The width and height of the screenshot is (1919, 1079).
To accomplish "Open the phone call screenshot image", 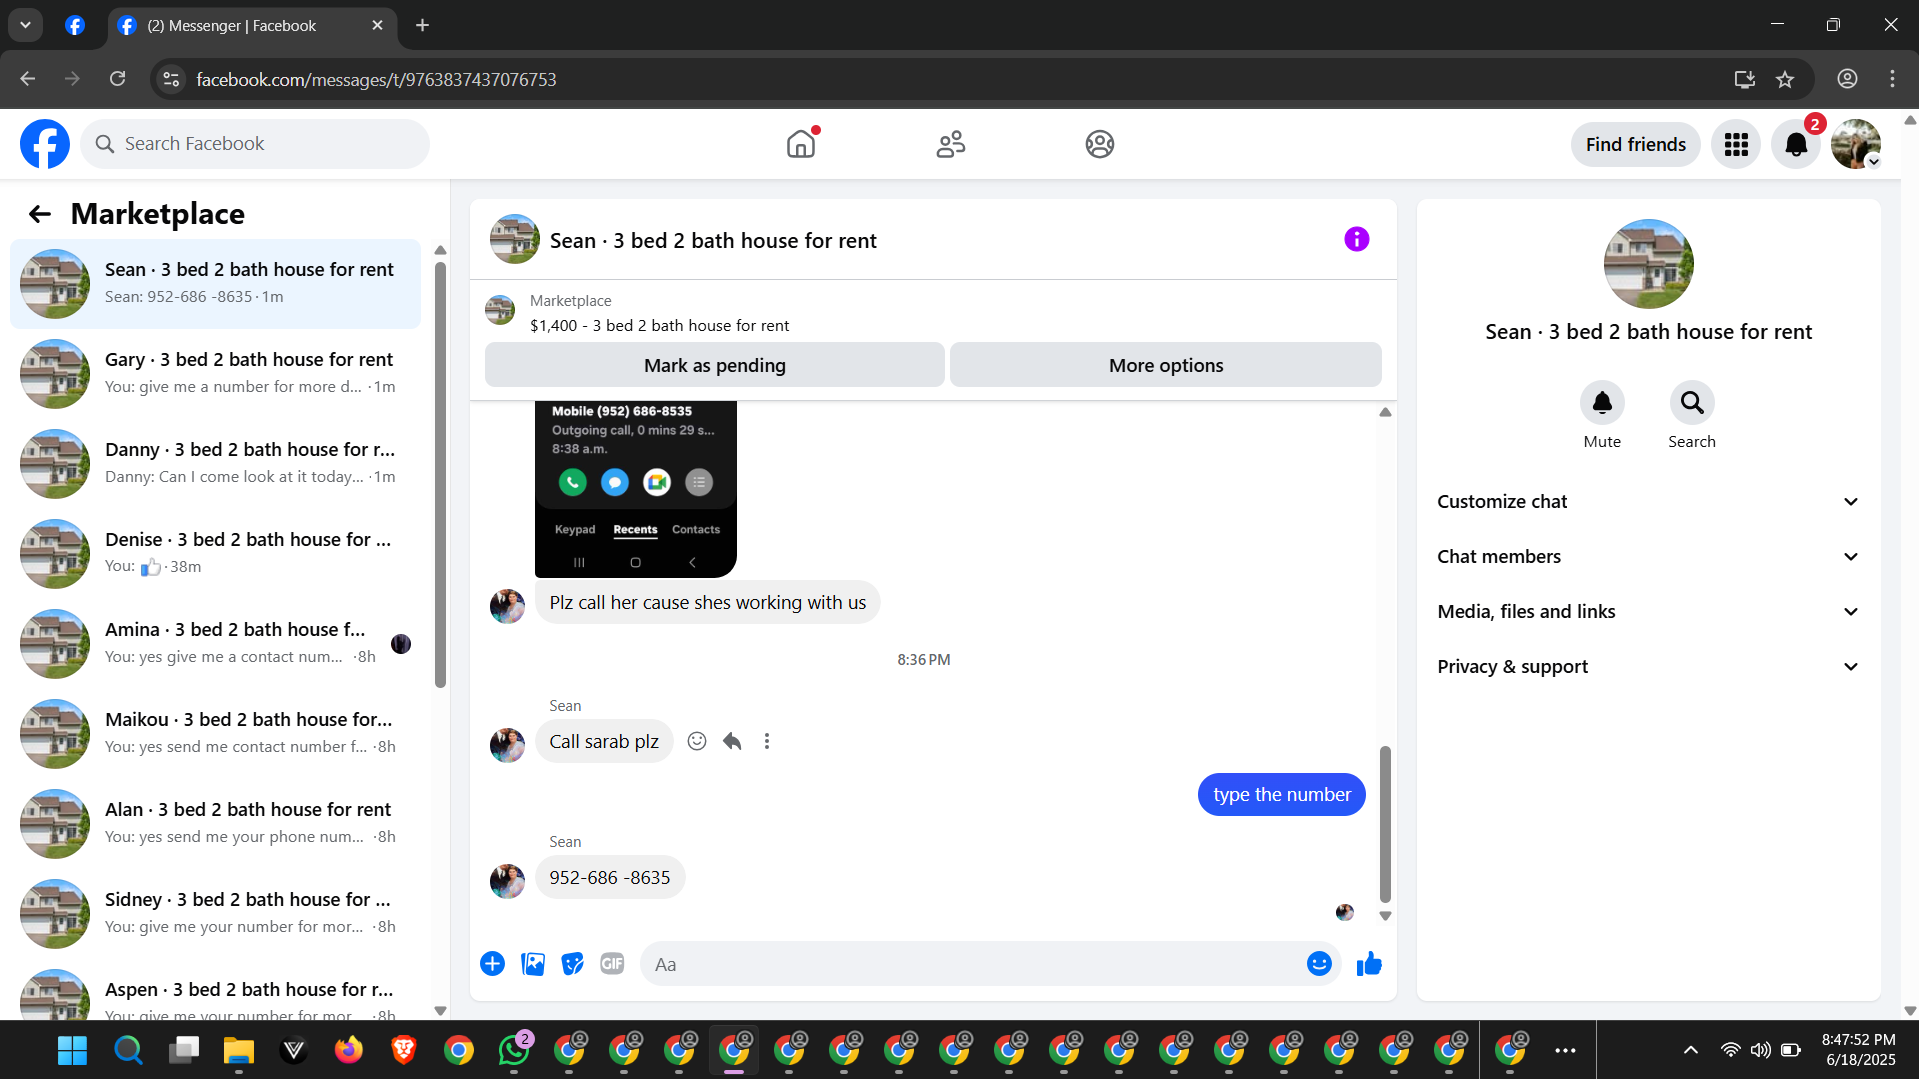I will coord(636,489).
